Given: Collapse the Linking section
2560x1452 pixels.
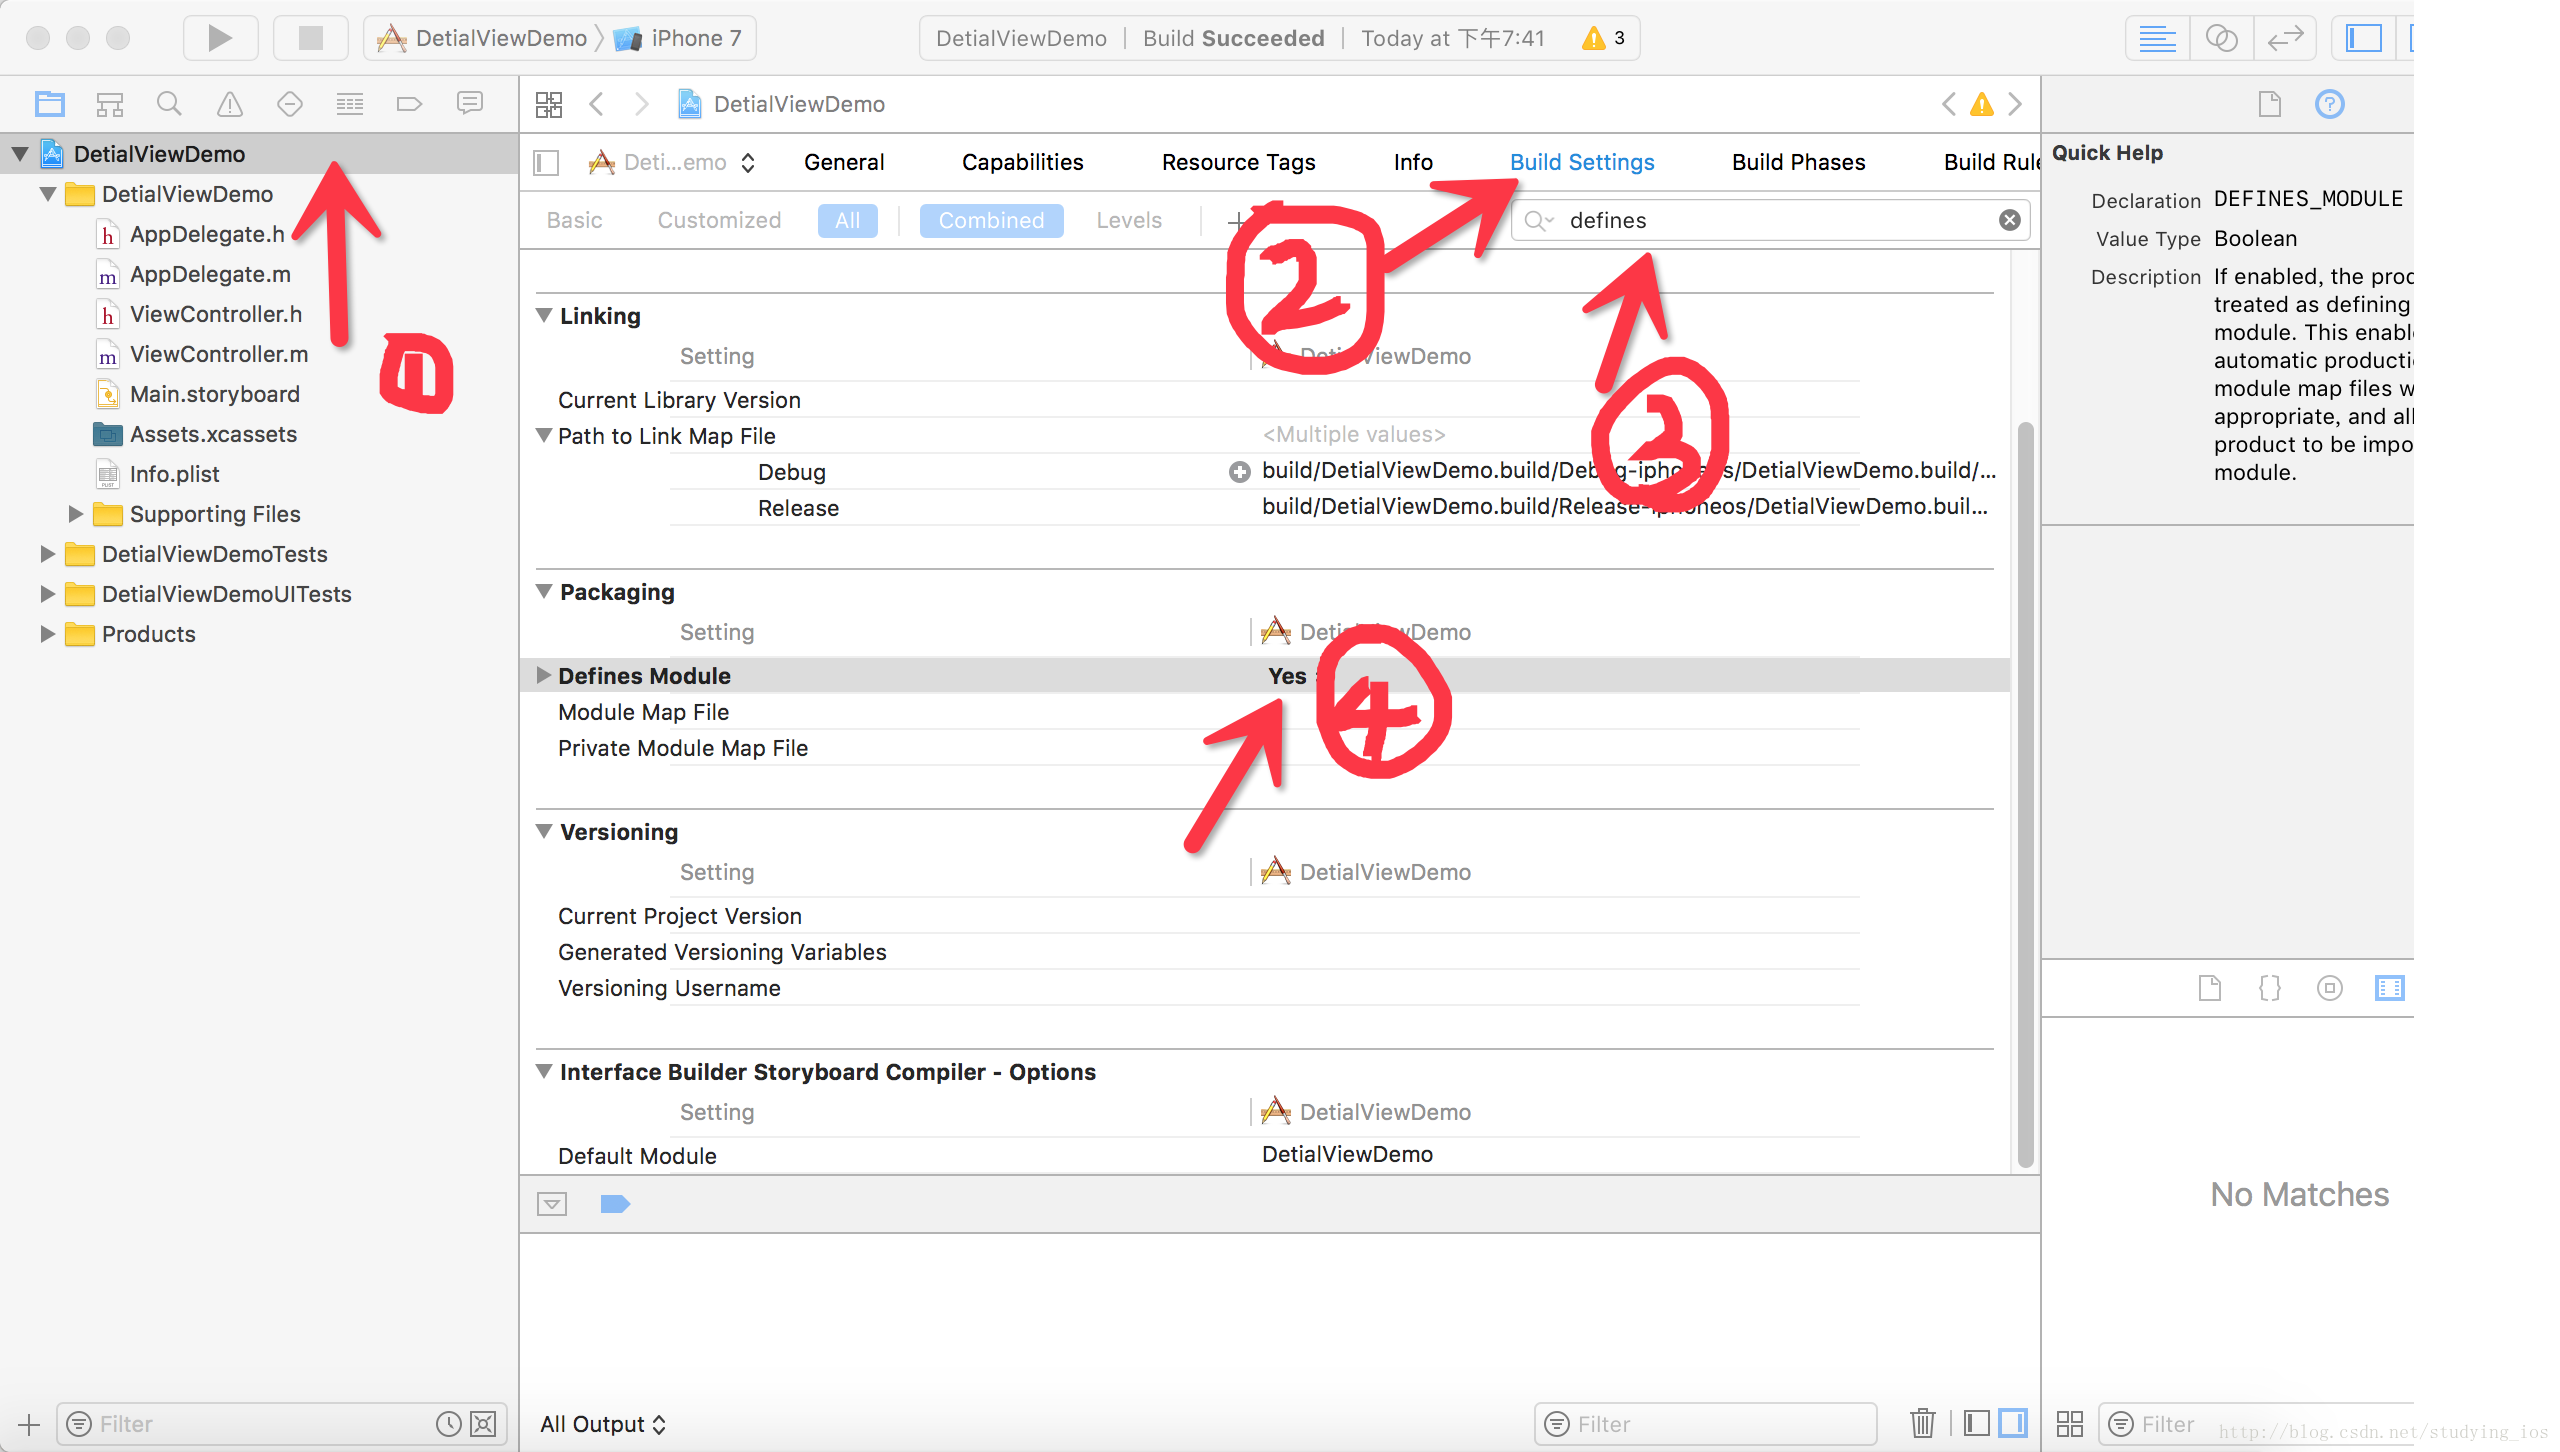Looking at the screenshot, I should point(544,316).
